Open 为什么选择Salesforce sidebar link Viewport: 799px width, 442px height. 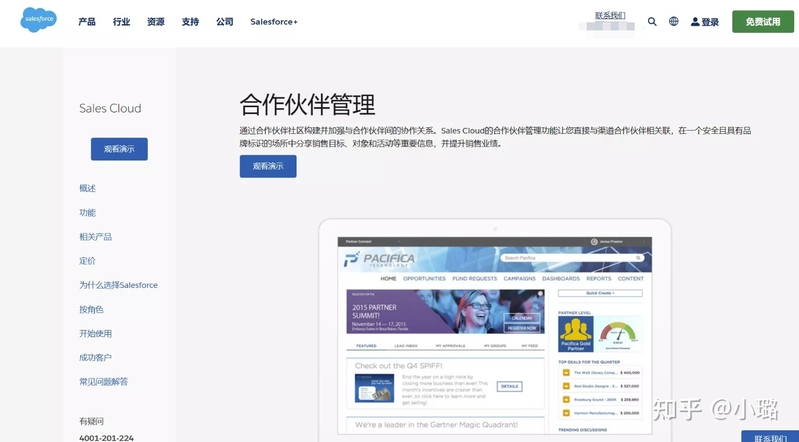[118, 285]
